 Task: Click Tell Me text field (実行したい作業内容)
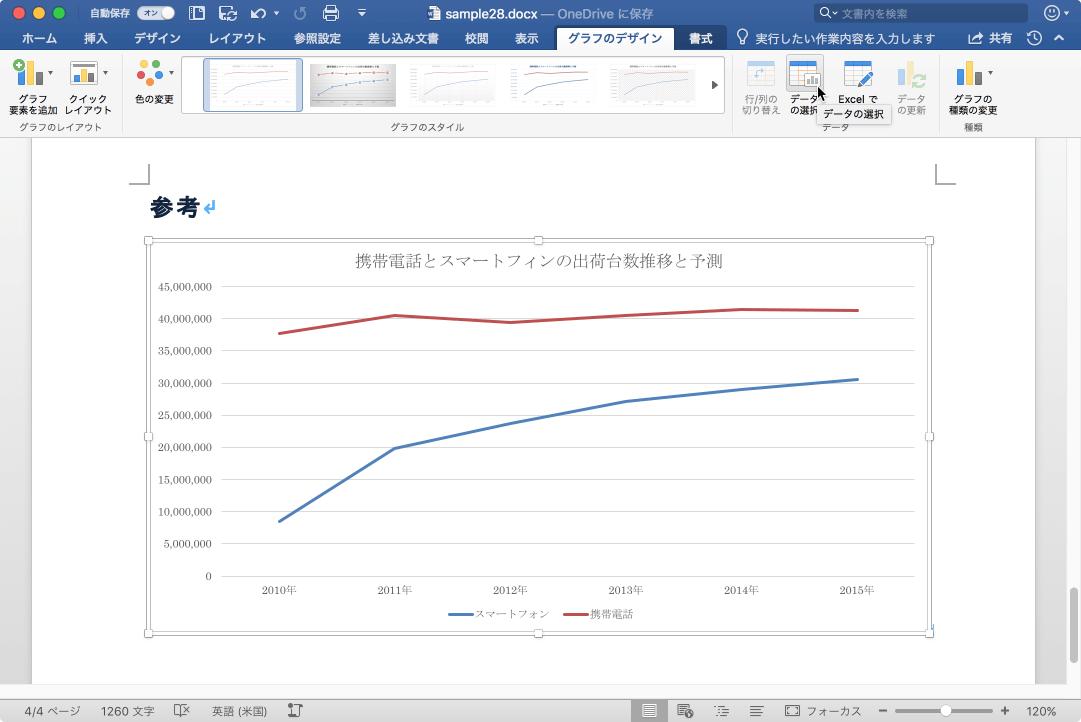point(845,39)
